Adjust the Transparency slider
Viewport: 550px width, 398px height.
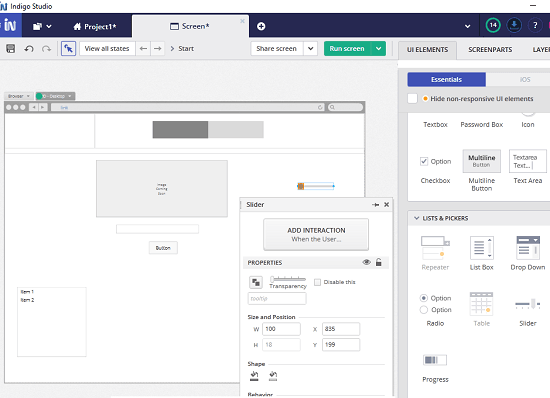pos(288,279)
